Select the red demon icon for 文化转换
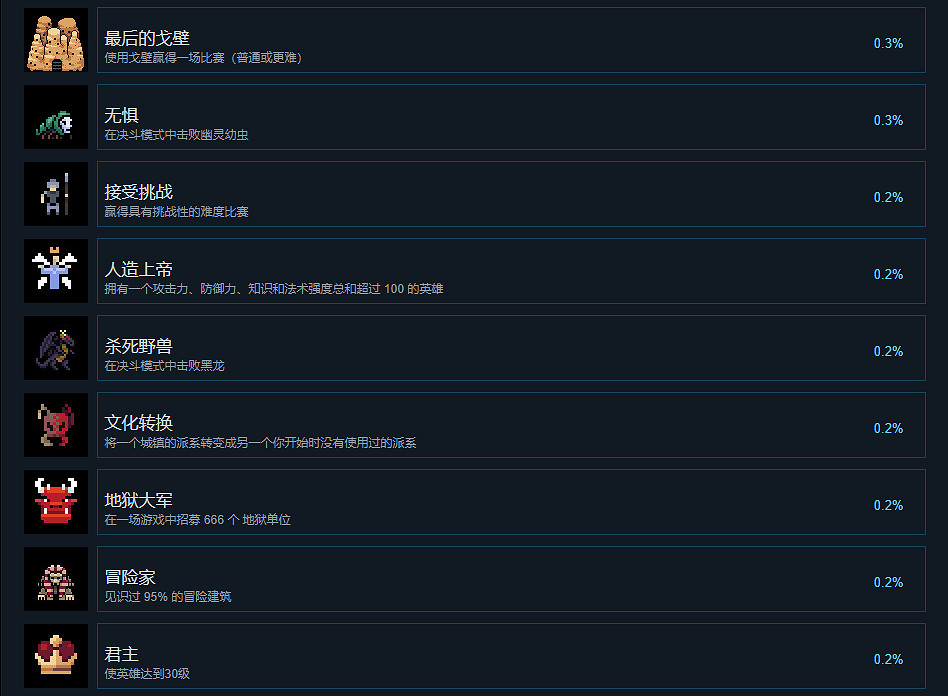The height and width of the screenshot is (696, 948). point(56,425)
